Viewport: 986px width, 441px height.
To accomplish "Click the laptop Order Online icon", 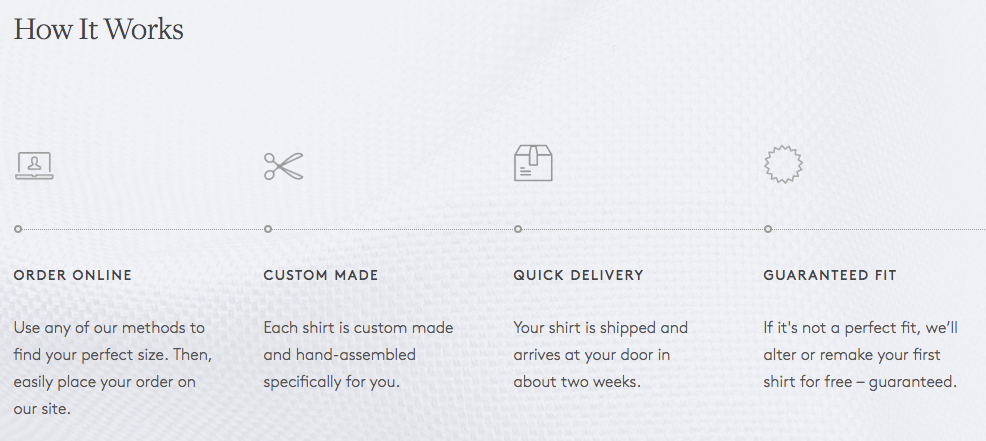I will point(34,165).
